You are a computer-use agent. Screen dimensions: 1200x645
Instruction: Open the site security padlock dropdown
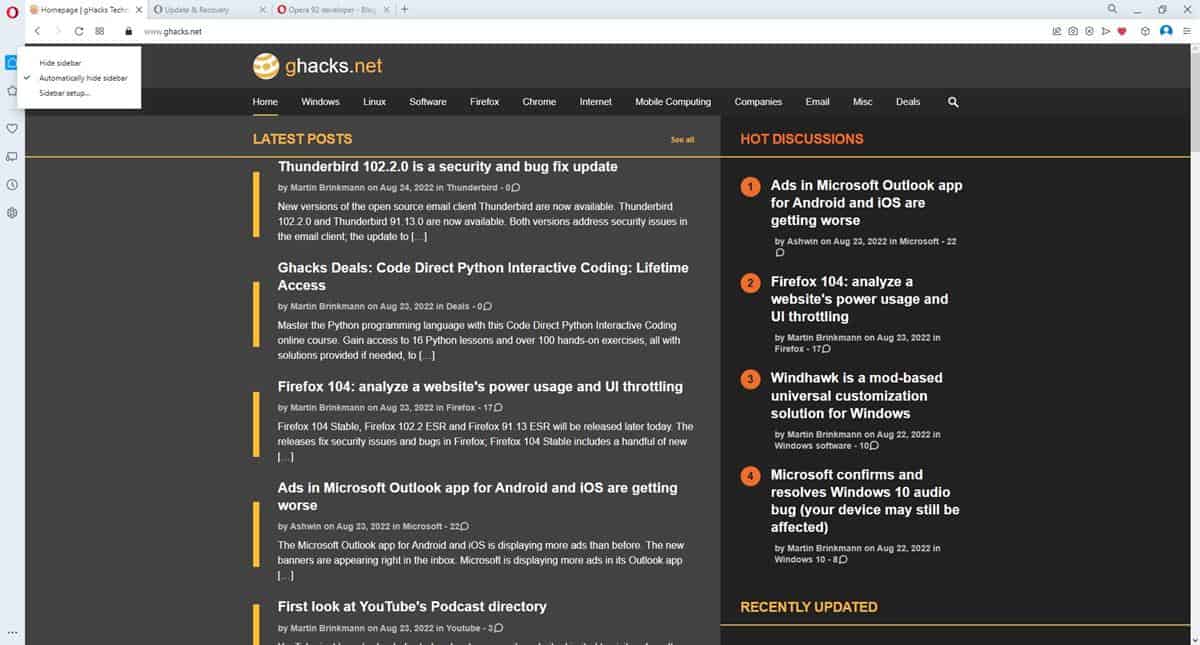[x=126, y=31]
